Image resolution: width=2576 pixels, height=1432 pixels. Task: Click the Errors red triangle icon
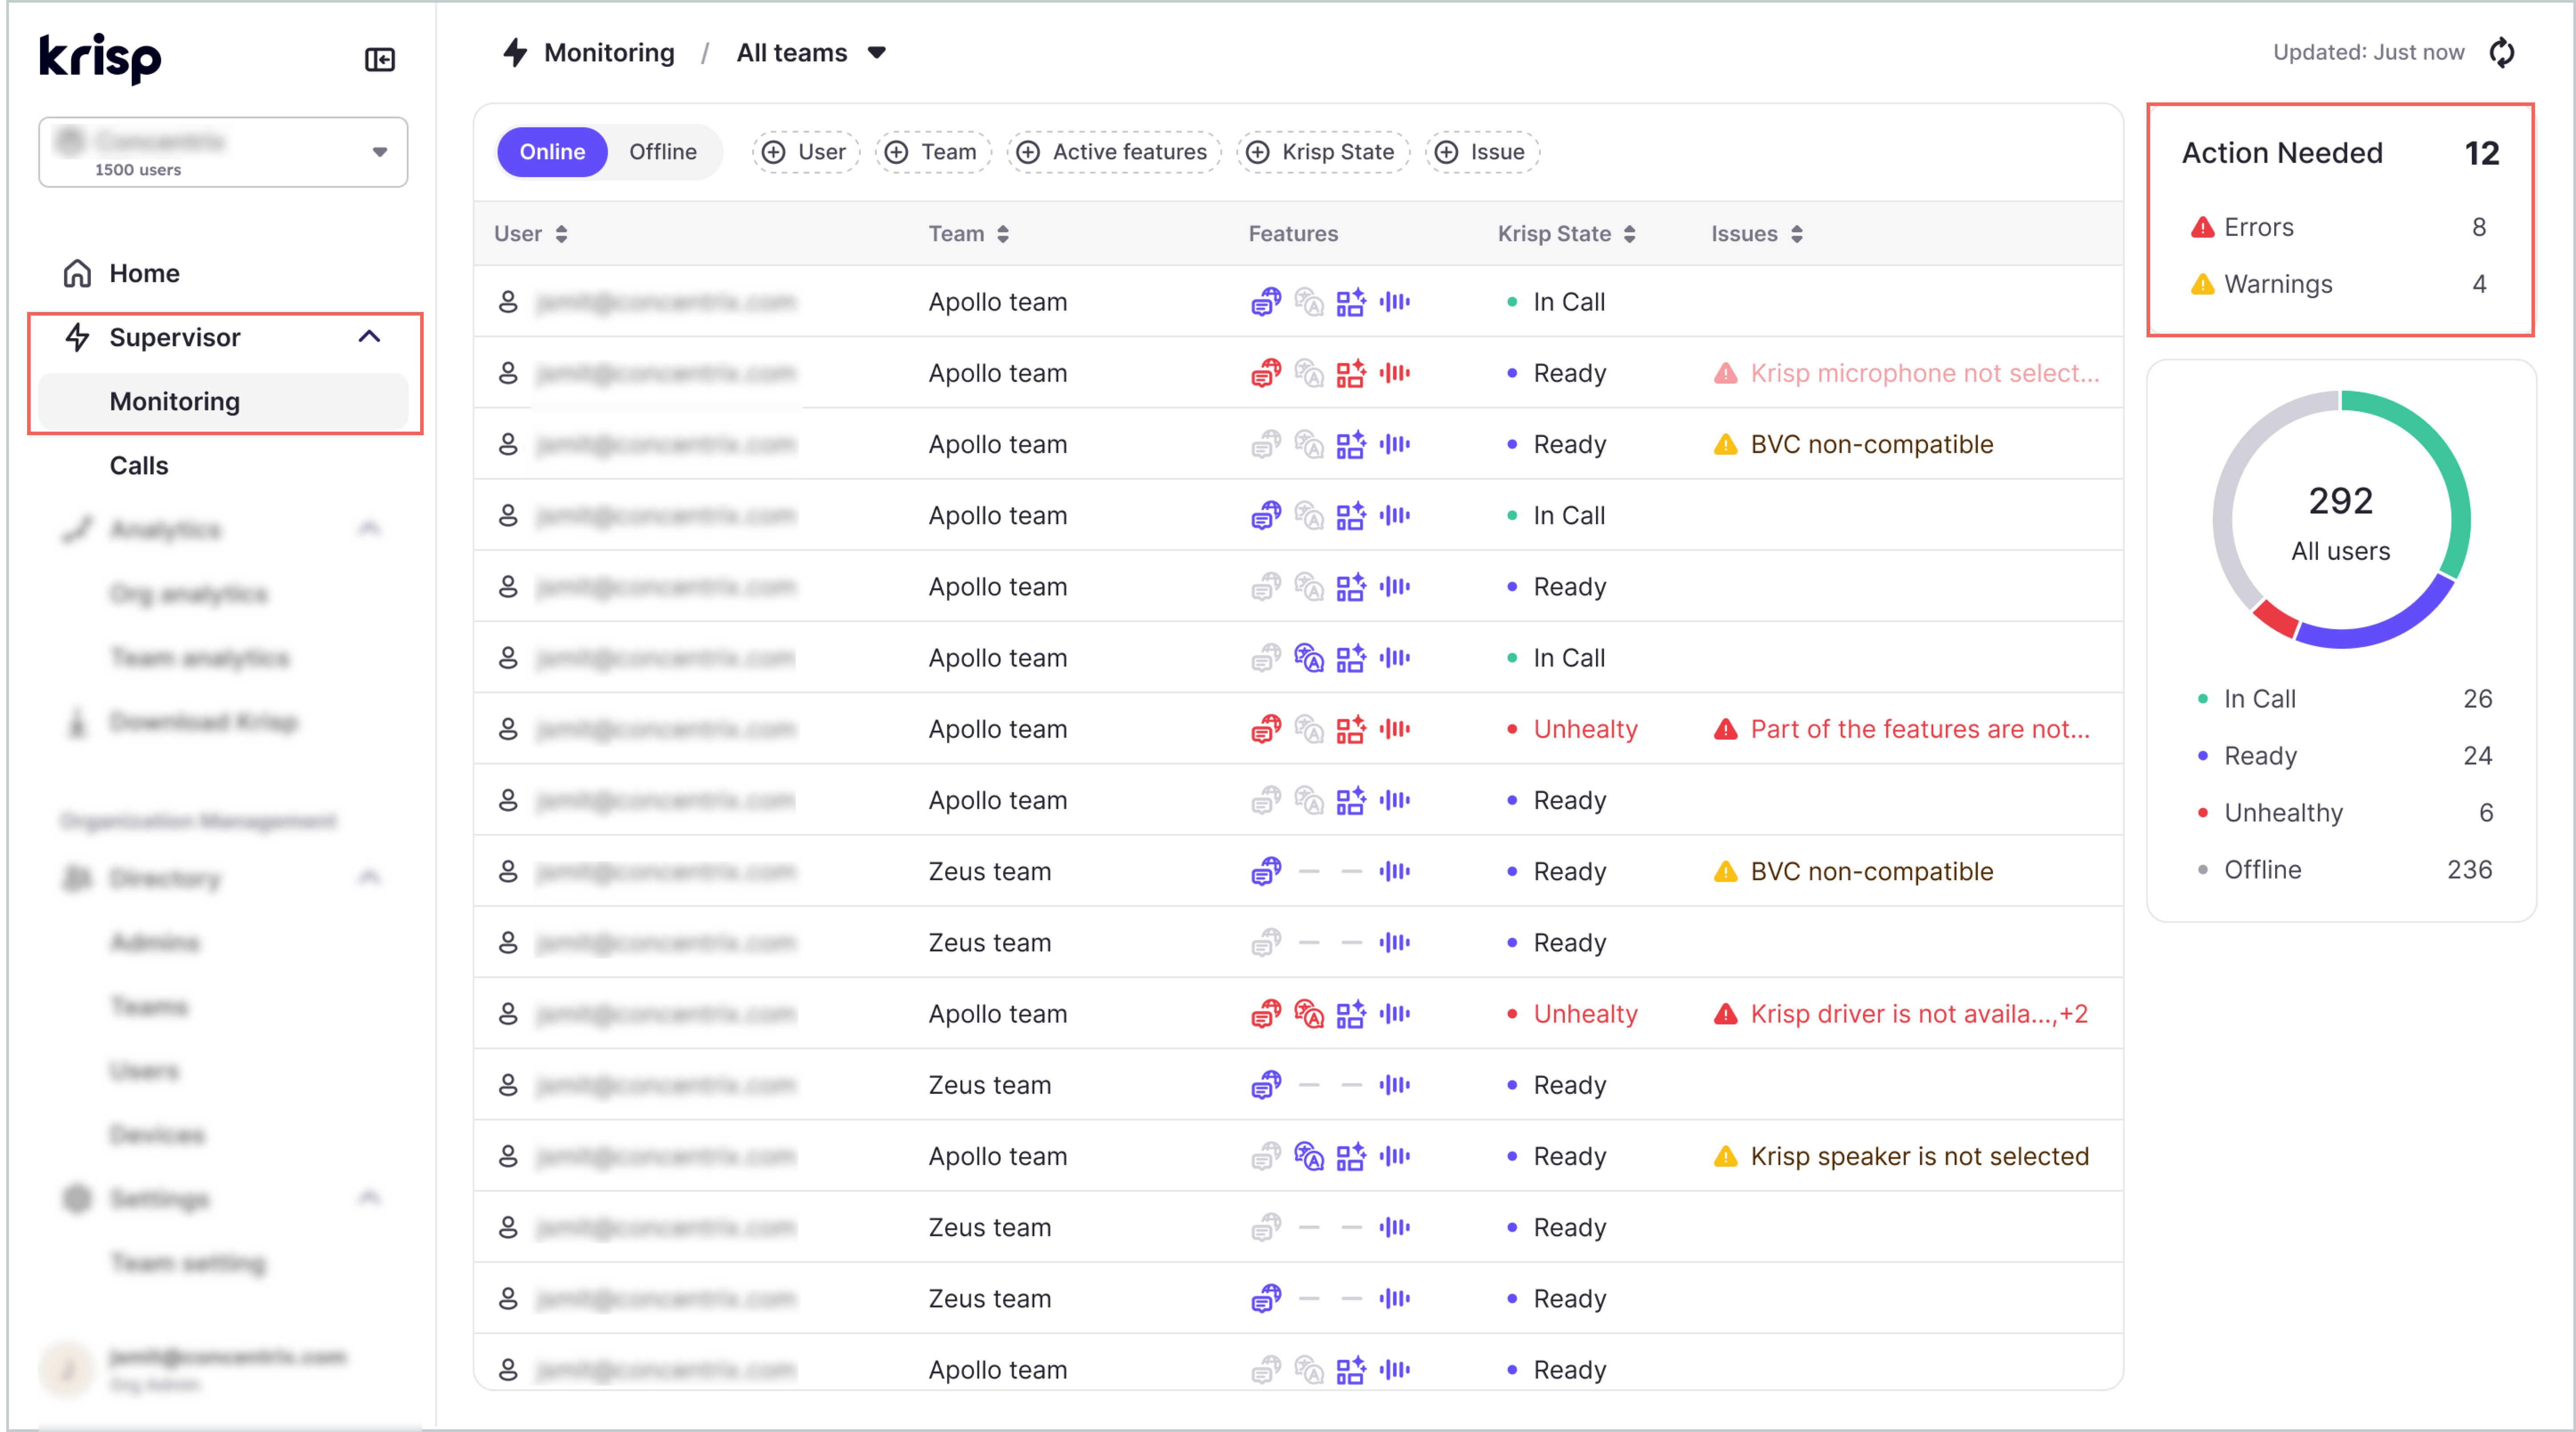2202,227
